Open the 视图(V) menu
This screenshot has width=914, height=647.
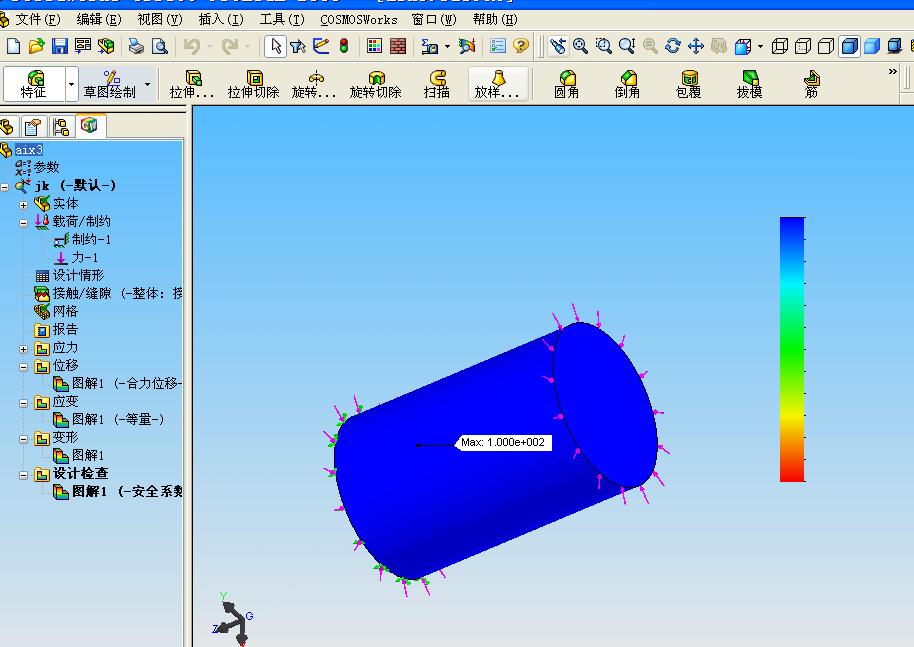pos(160,20)
